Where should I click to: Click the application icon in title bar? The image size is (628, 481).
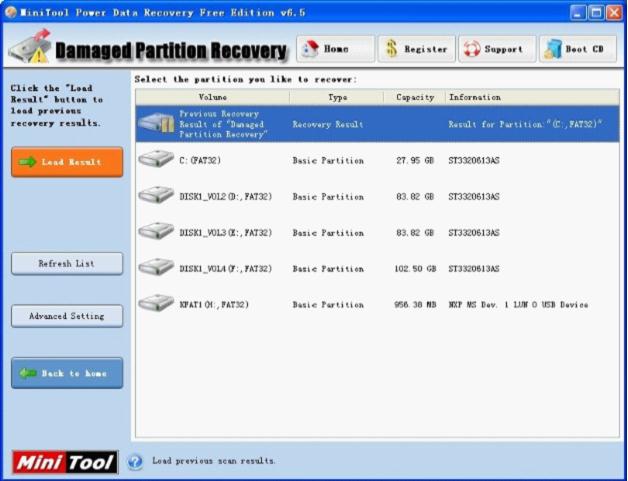click(10, 12)
